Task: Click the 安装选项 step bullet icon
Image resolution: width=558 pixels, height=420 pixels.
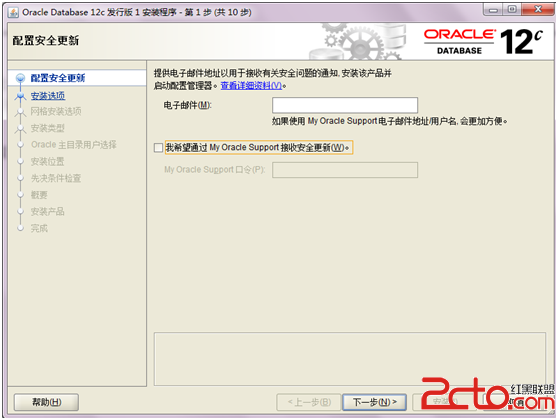Action: 21,96
